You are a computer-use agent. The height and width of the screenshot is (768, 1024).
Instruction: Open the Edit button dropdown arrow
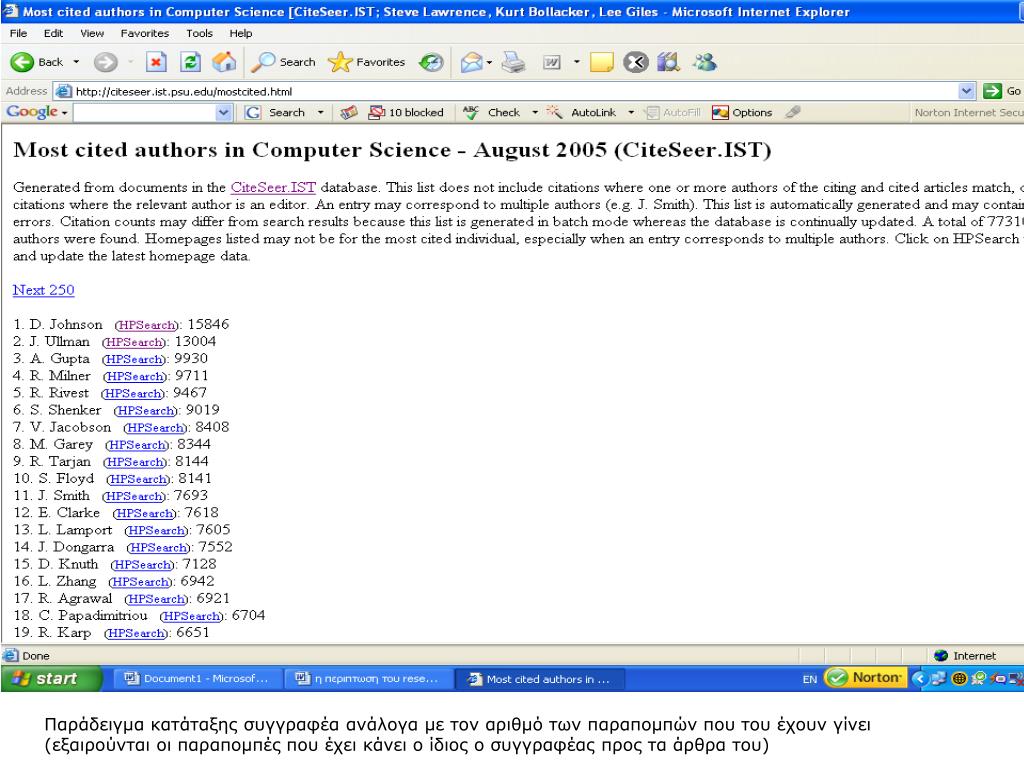[x=576, y=62]
